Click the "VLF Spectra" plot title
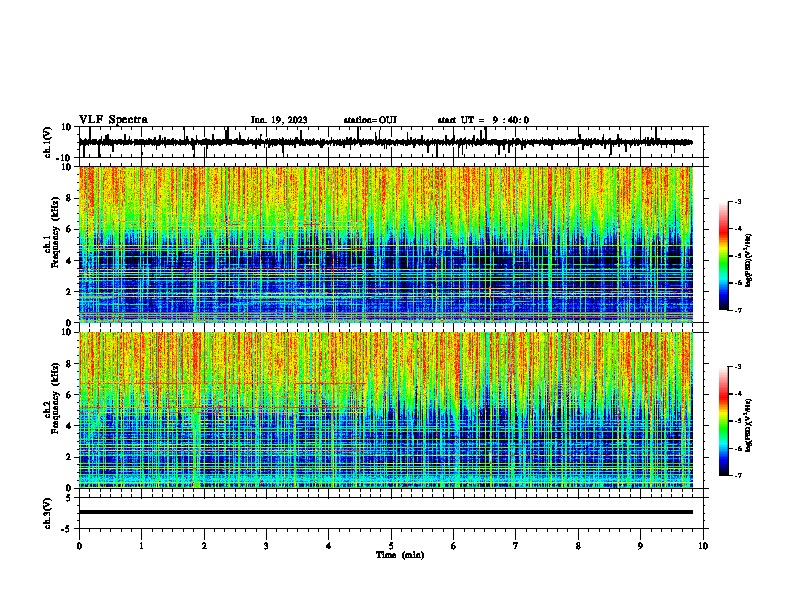The image size is (792, 612). [113, 120]
